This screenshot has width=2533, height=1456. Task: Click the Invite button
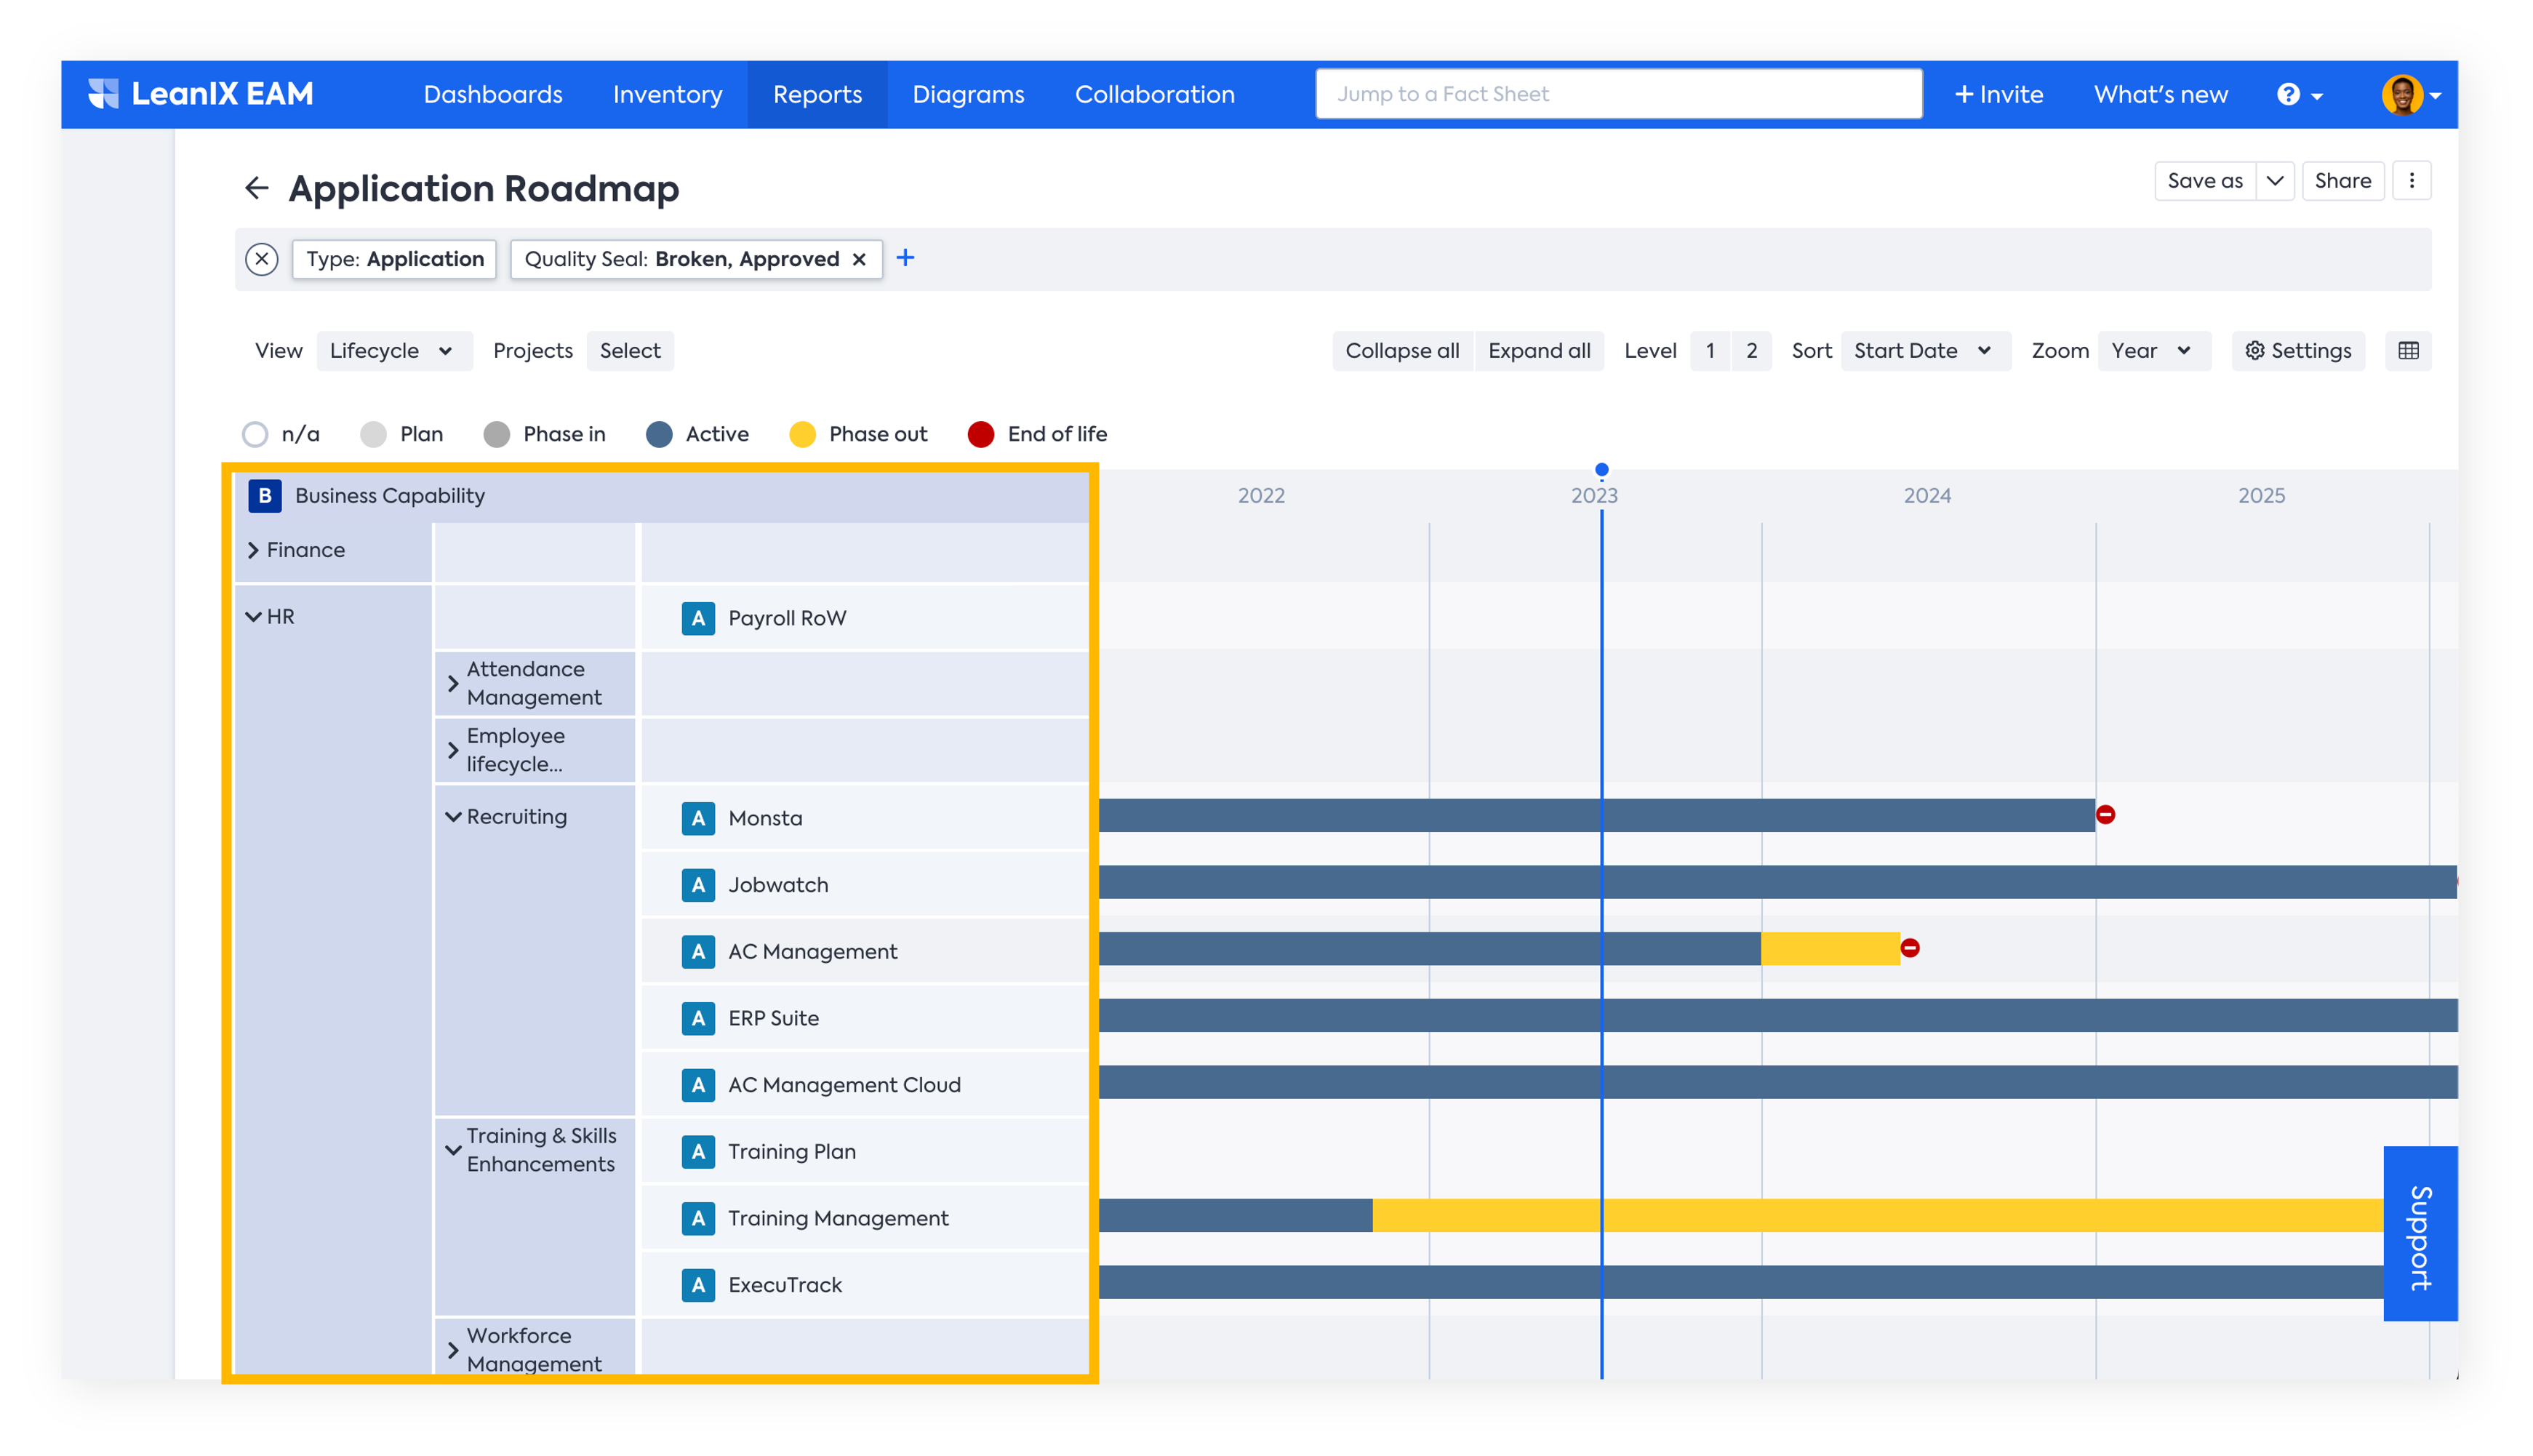1998,94
